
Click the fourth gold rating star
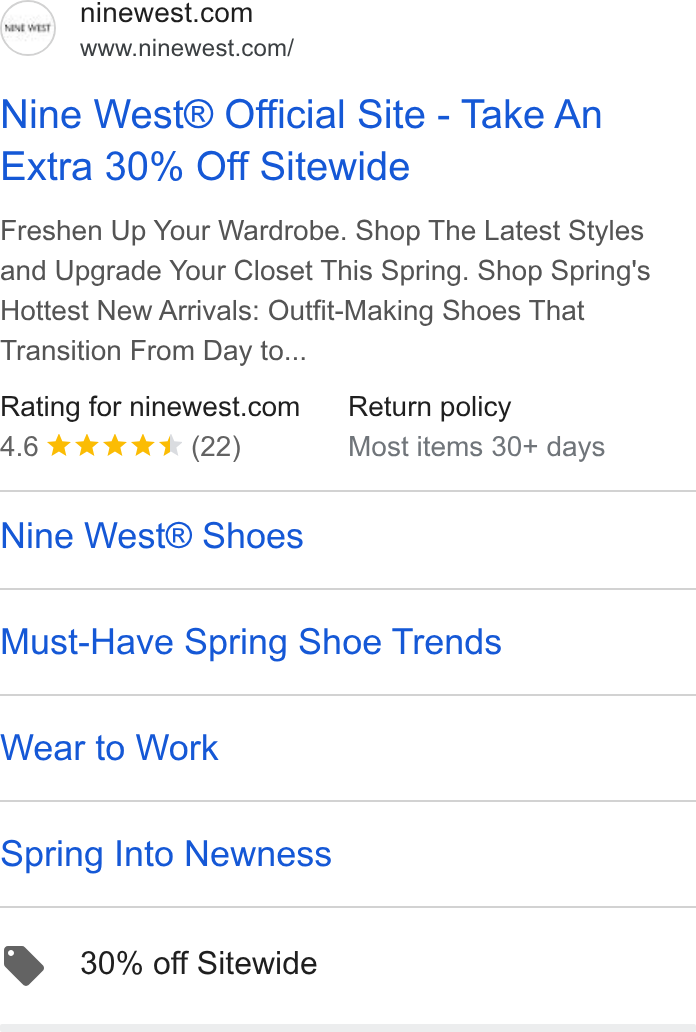[x=143, y=446]
